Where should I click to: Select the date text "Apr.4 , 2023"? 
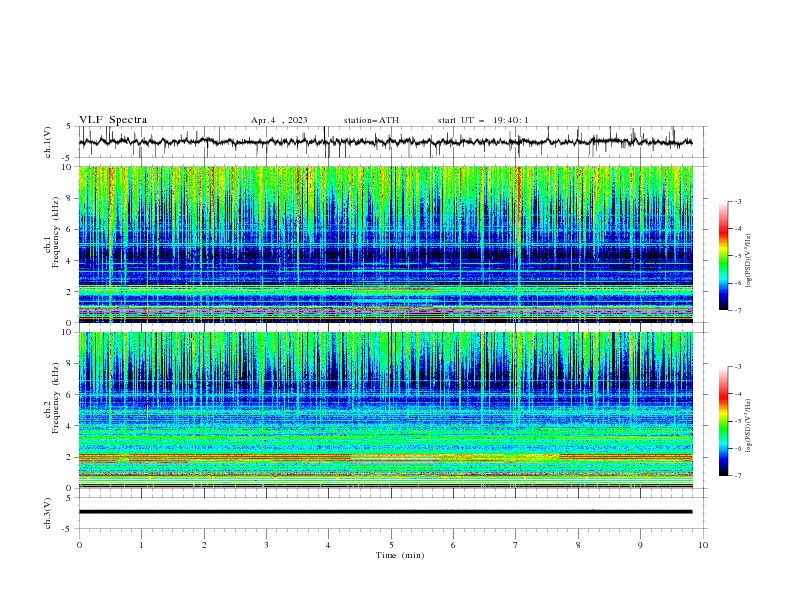pos(279,120)
